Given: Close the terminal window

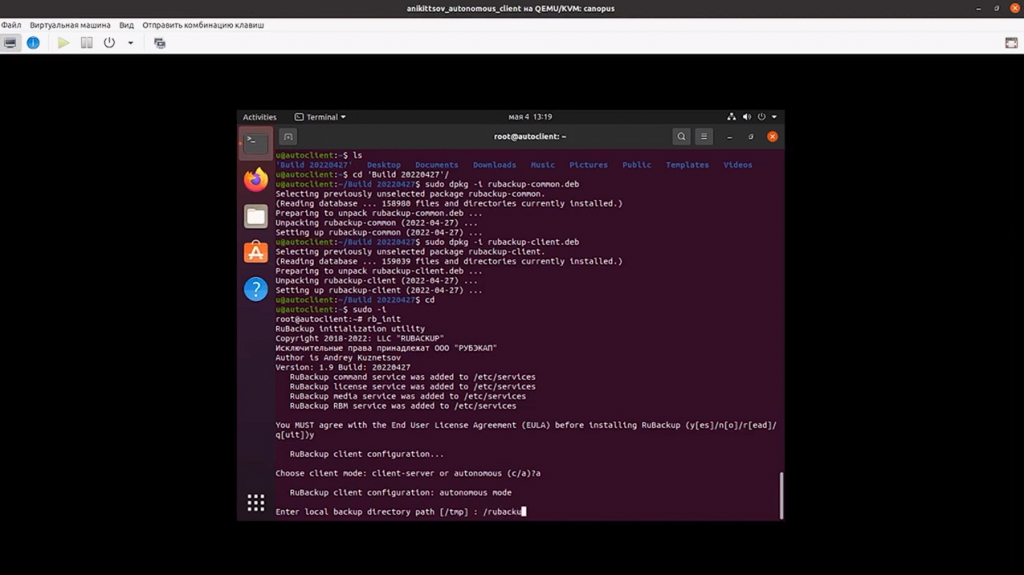Looking at the screenshot, I should pyautogui.click(x=773, y=137).
